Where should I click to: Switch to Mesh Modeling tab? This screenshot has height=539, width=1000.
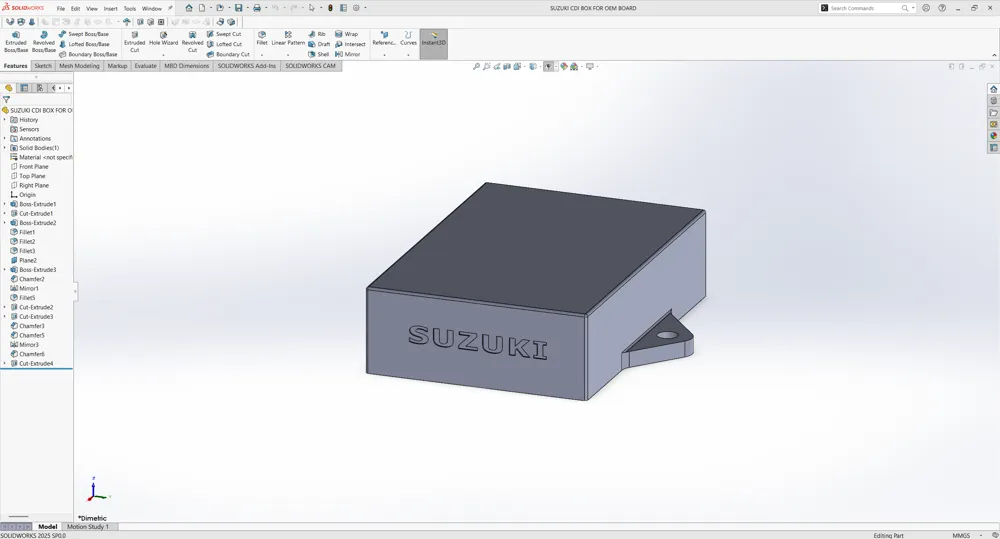point(79,66)
